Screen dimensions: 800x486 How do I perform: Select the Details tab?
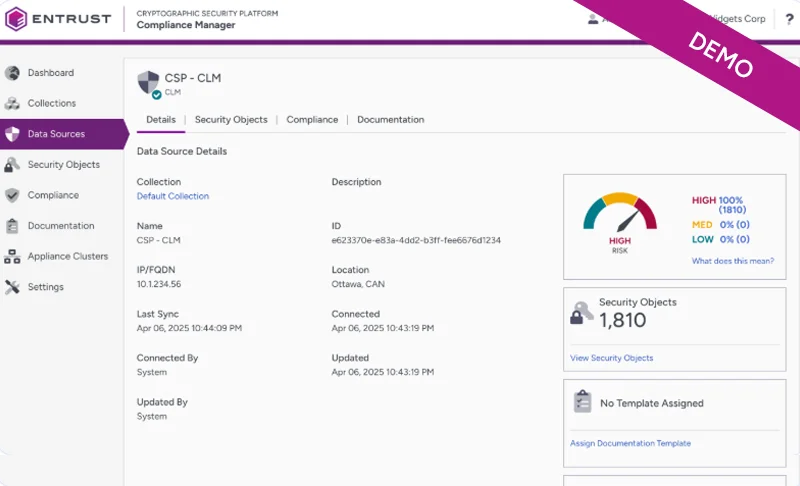tap(161, 120)
